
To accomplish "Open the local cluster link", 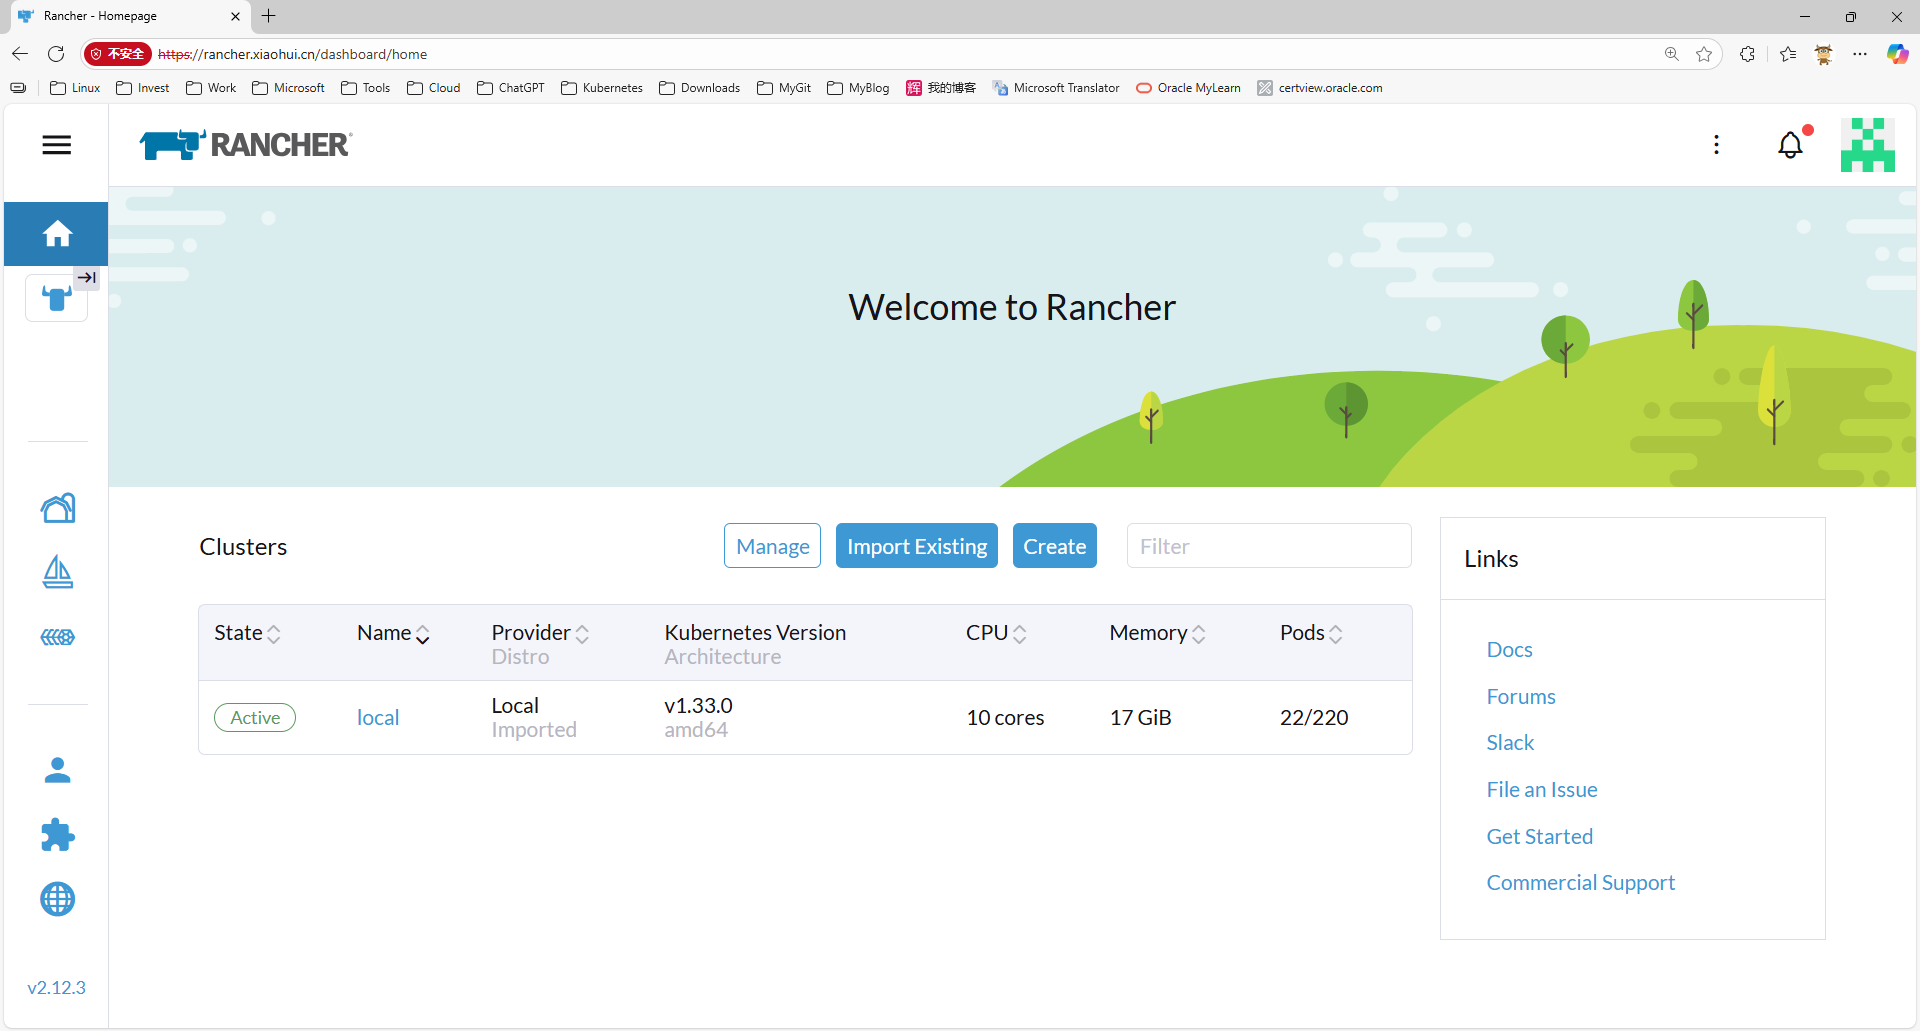I will point(378,718).
